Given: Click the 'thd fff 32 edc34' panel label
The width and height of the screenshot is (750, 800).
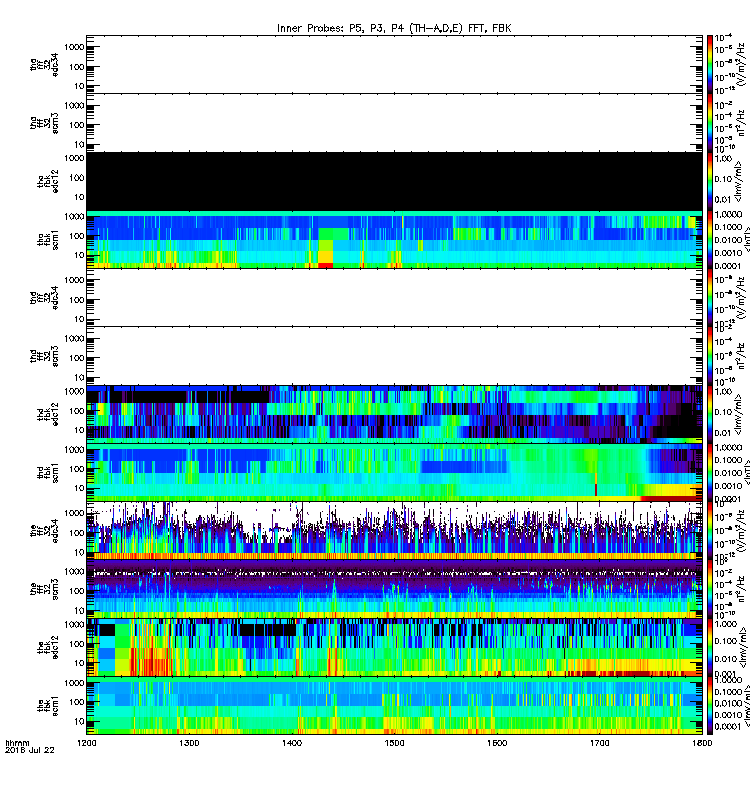Looking at the screenshot, I should (x=44, y=297).
